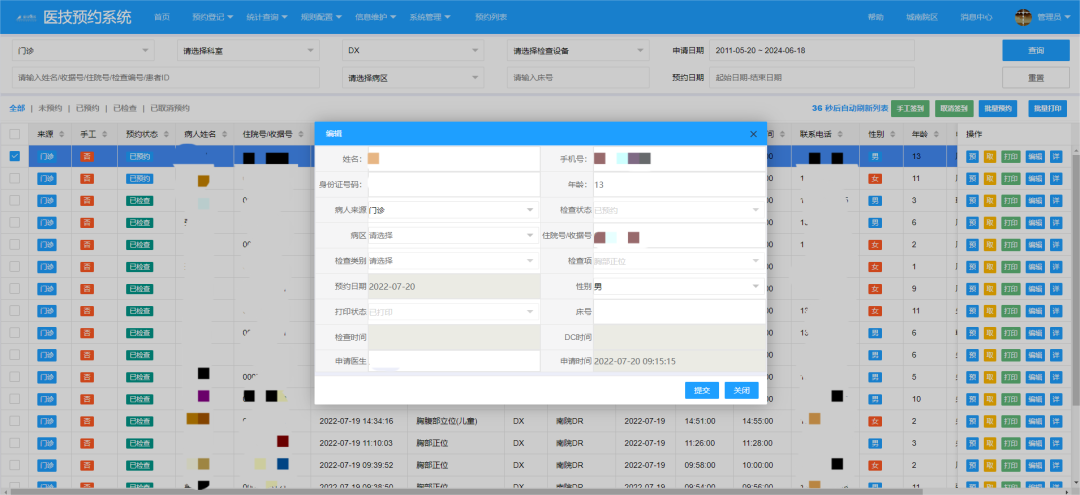Click the 床号 field in edit dialog

pyautogui.click(x=678, y=311)
